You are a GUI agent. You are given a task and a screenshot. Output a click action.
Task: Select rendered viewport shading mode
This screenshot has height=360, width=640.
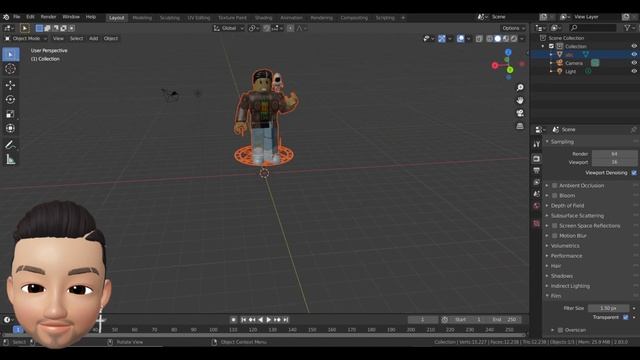click(x=514, y=39)
